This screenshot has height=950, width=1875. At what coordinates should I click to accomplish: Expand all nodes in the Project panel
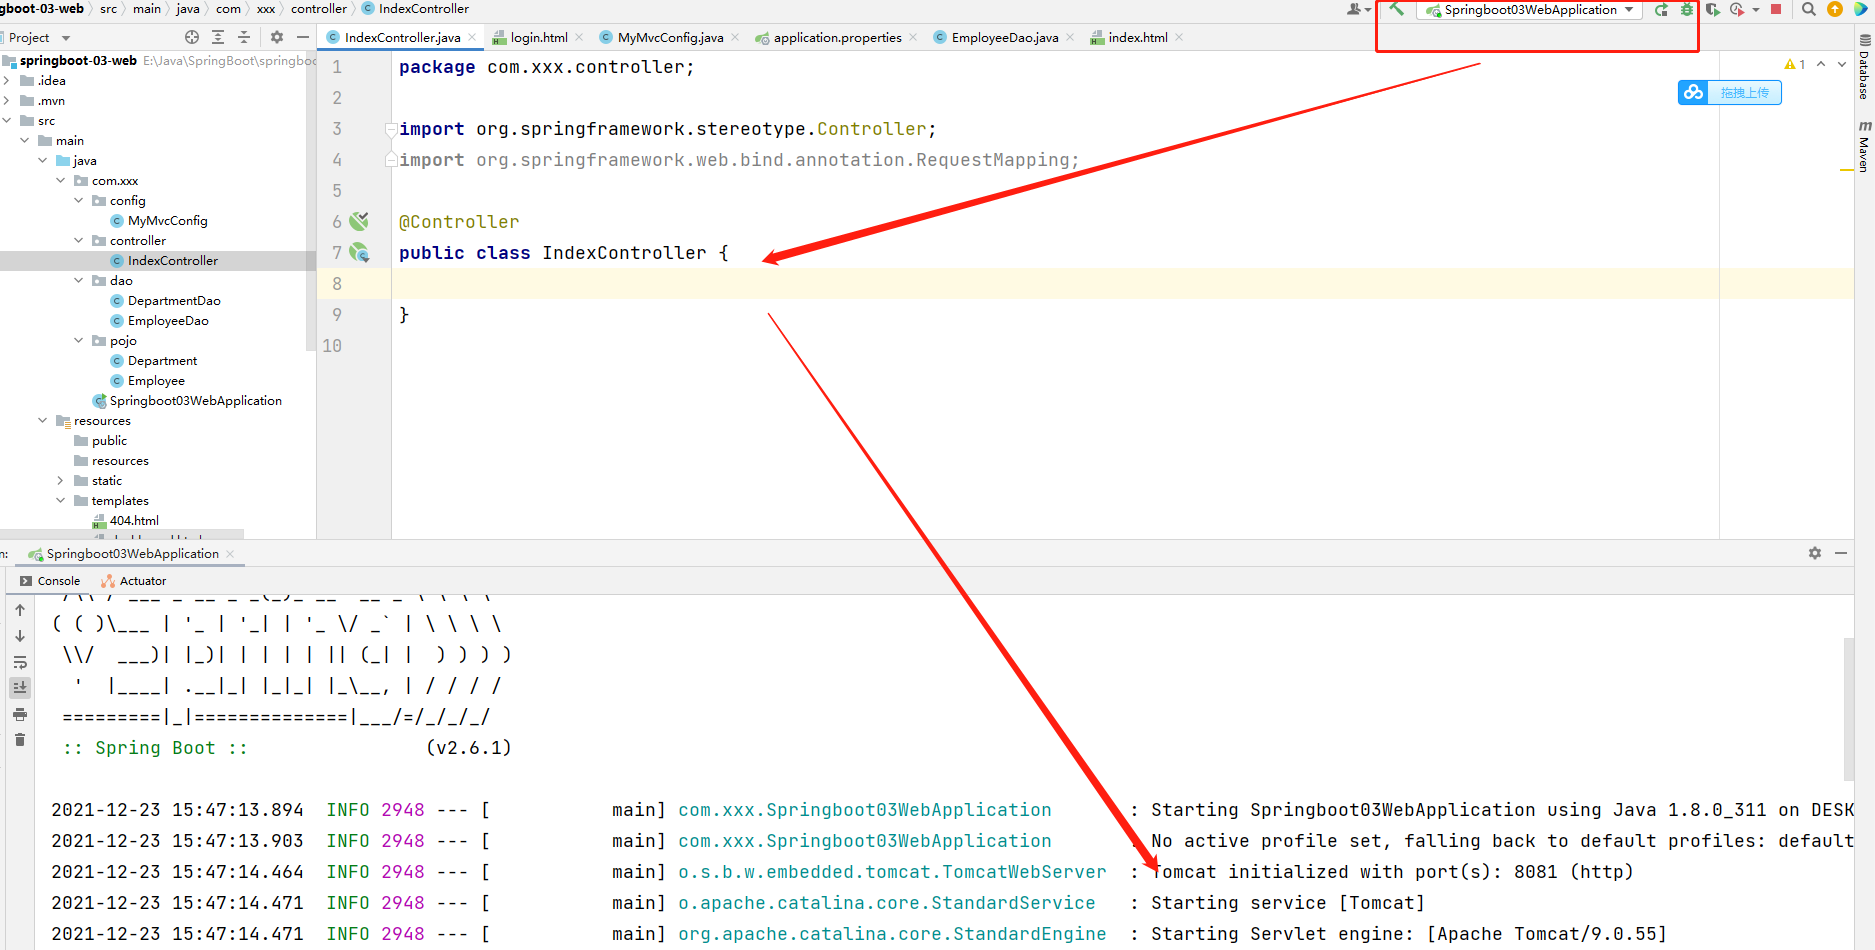click(x=218, y=37)
